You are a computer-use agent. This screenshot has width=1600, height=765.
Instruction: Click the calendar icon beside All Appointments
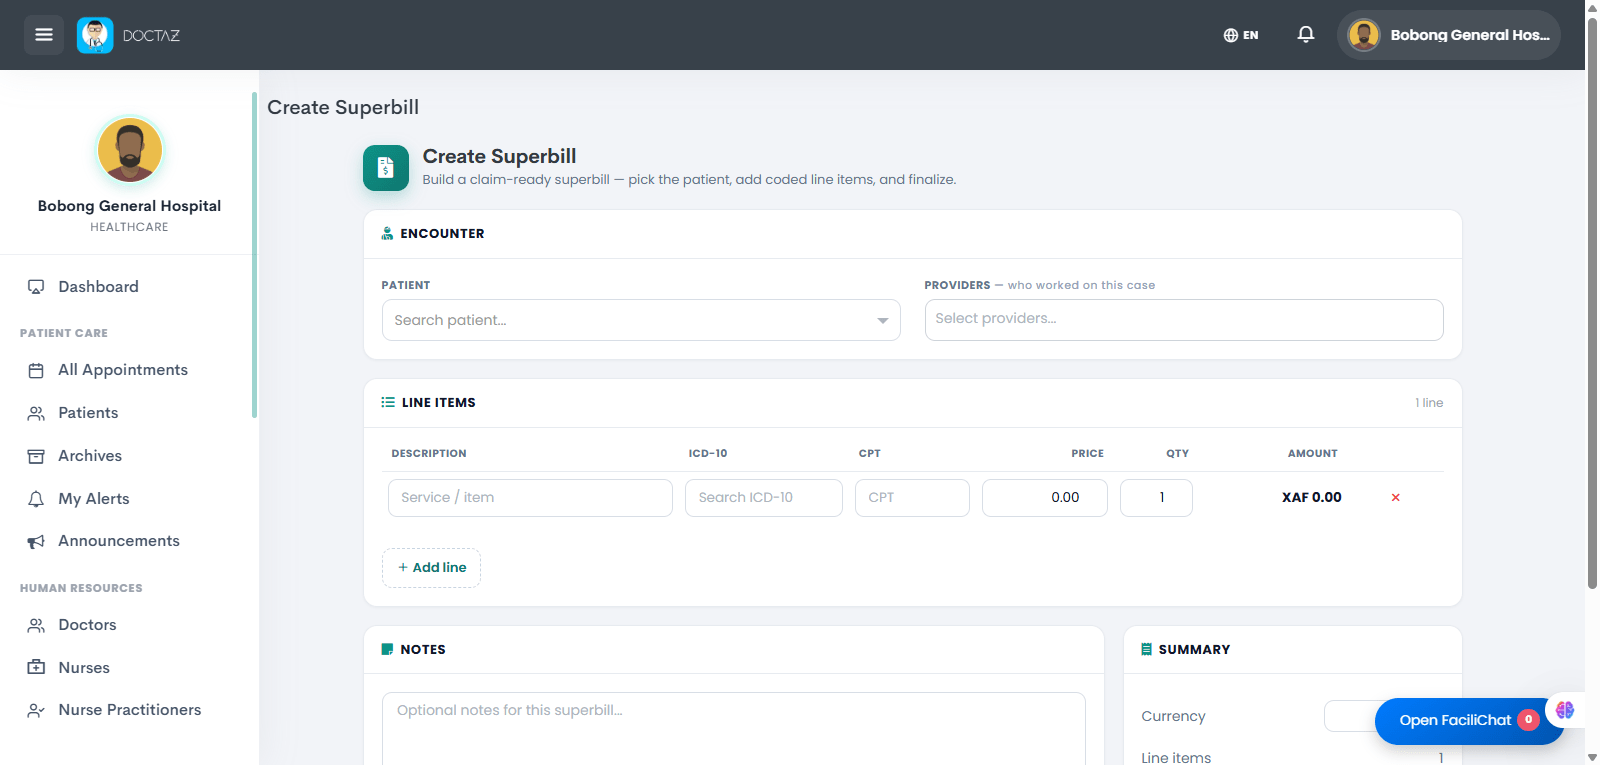[x=36, y=371]
